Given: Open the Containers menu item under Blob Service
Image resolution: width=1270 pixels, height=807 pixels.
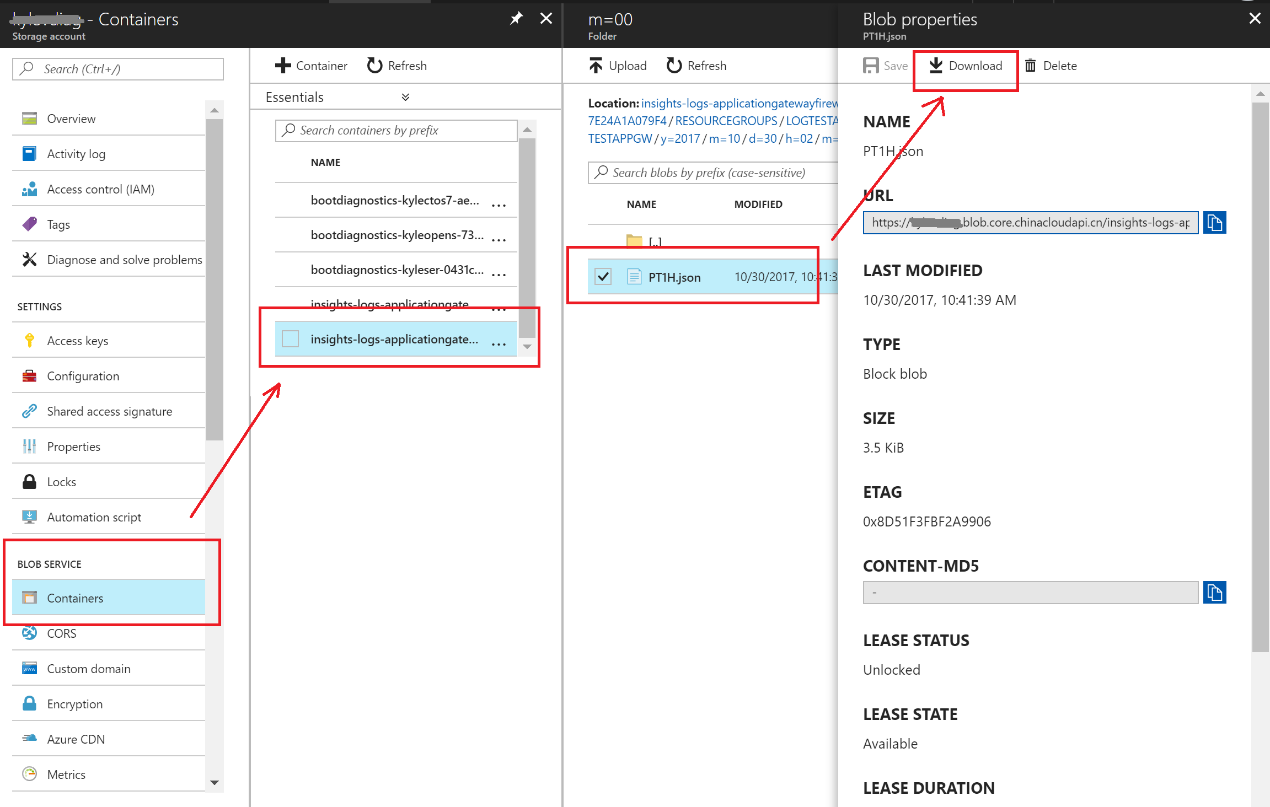Looking at the screenshot, I should point(75,598).
